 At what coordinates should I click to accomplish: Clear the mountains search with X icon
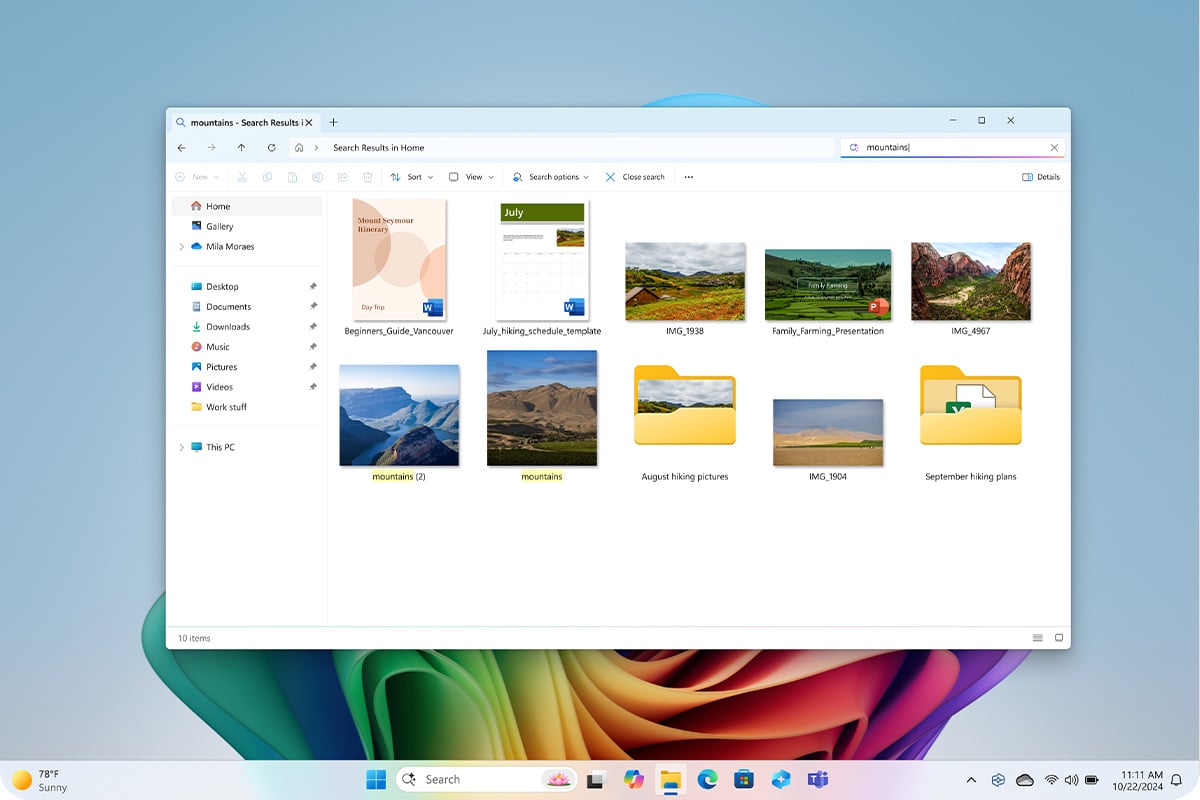point(1054,148)
